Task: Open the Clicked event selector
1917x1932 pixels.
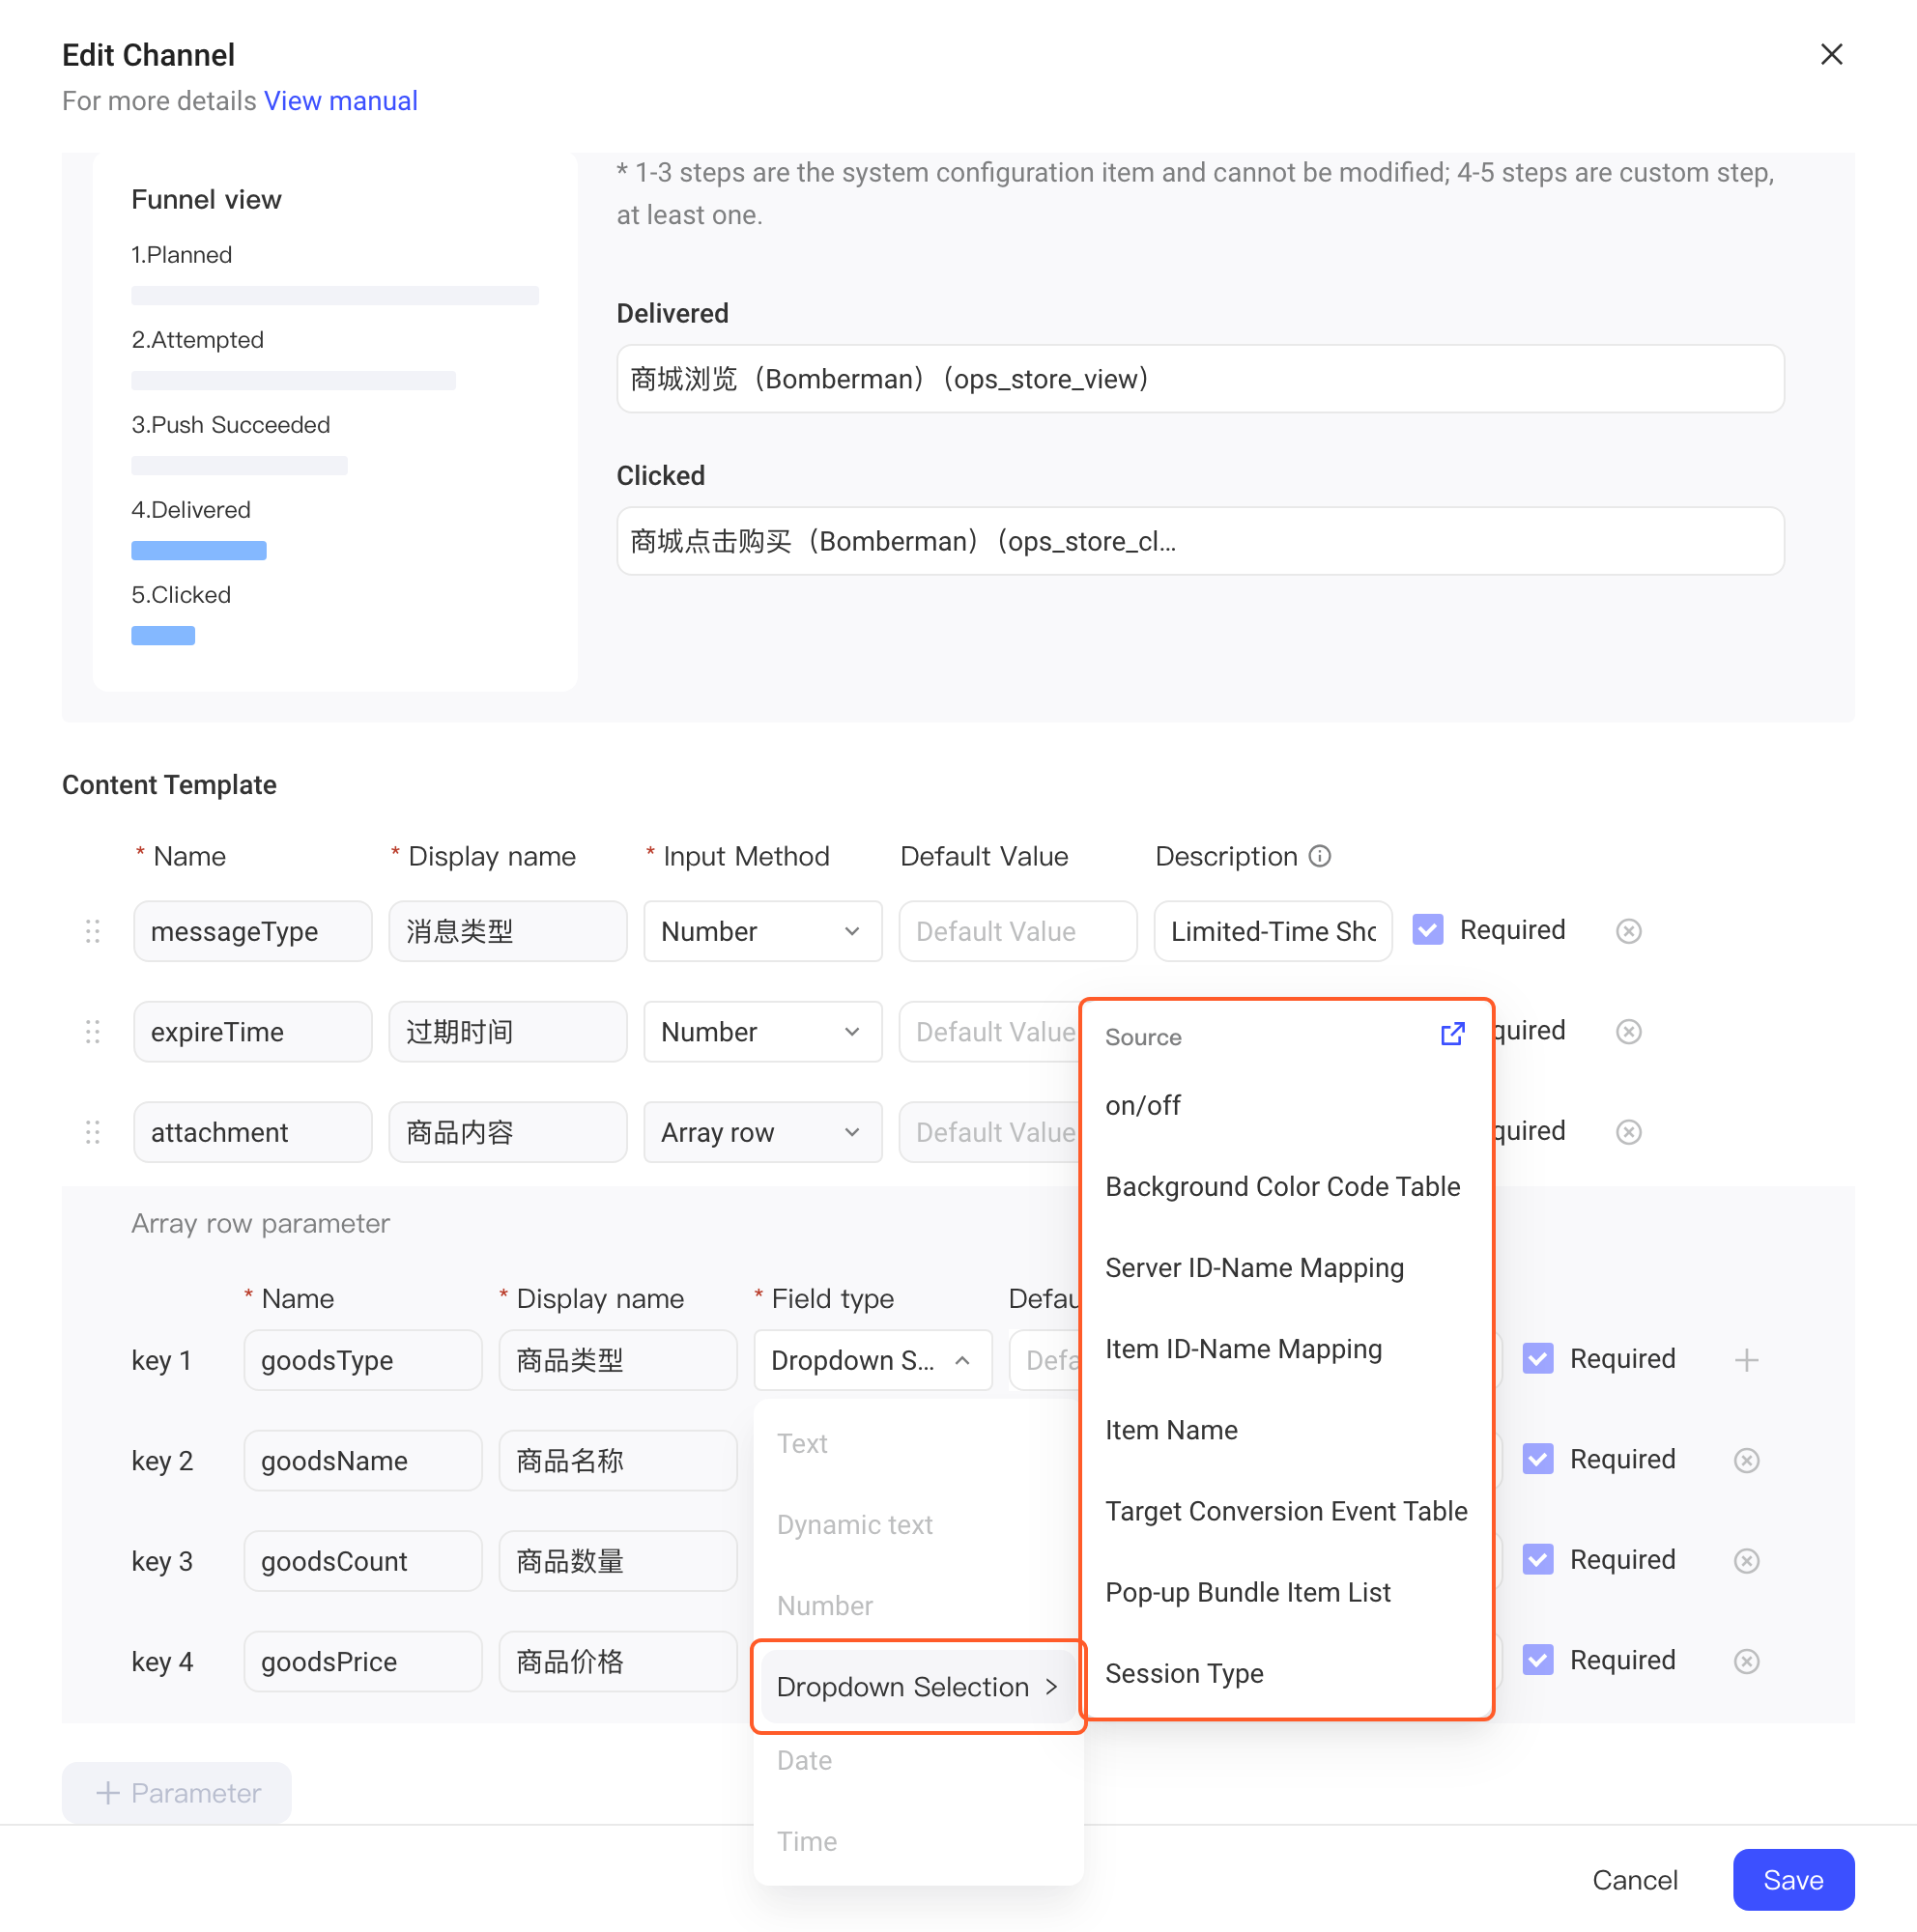Action: (1200, 541)
